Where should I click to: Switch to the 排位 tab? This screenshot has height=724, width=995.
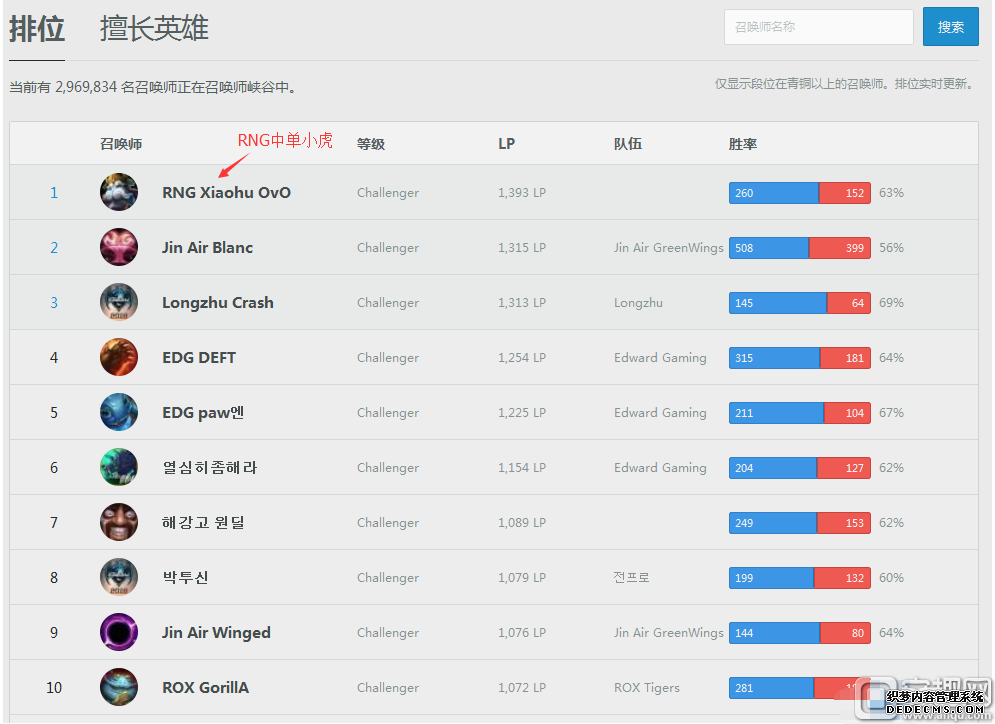[37, 29]
